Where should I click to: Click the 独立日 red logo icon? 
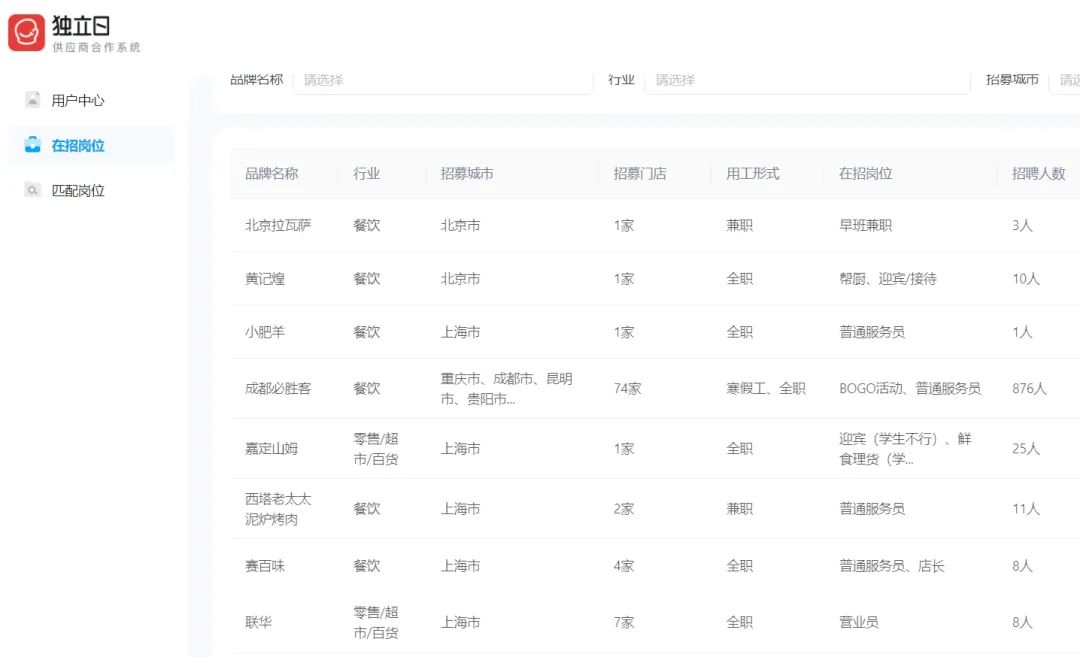26,32
